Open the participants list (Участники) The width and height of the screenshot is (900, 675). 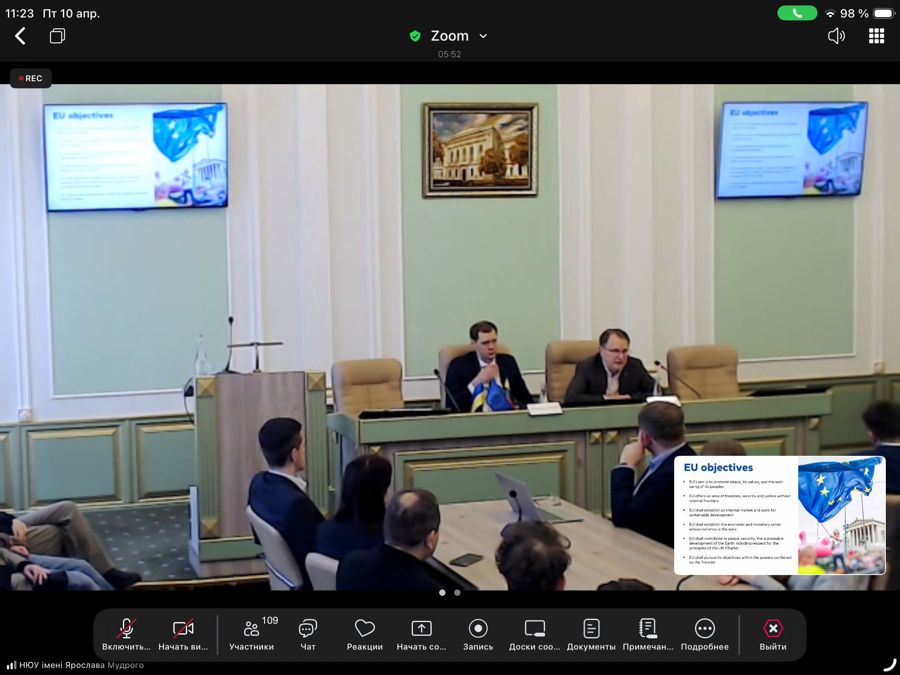pos(252,629)
